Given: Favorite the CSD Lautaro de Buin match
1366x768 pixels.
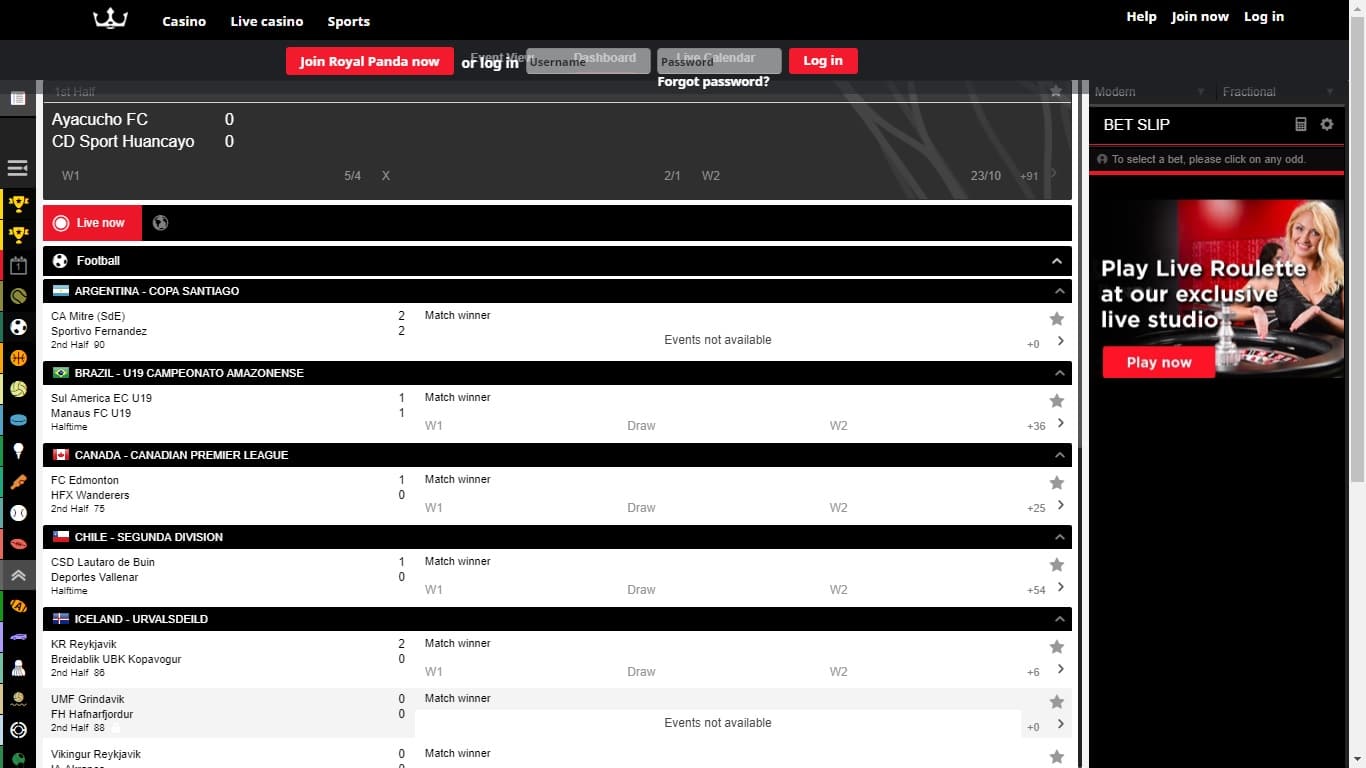Looking at the screenshot, I should pos(1057,565).
